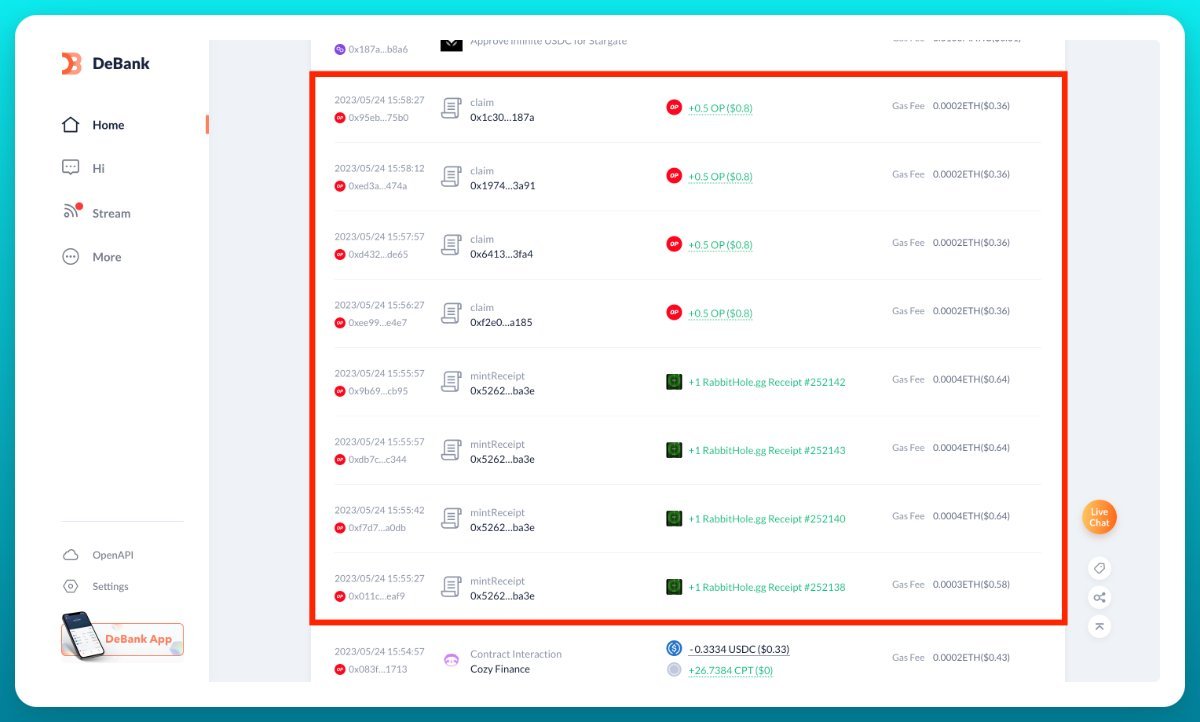
Task: Click the Home house icon
Action: click(70, 125)
